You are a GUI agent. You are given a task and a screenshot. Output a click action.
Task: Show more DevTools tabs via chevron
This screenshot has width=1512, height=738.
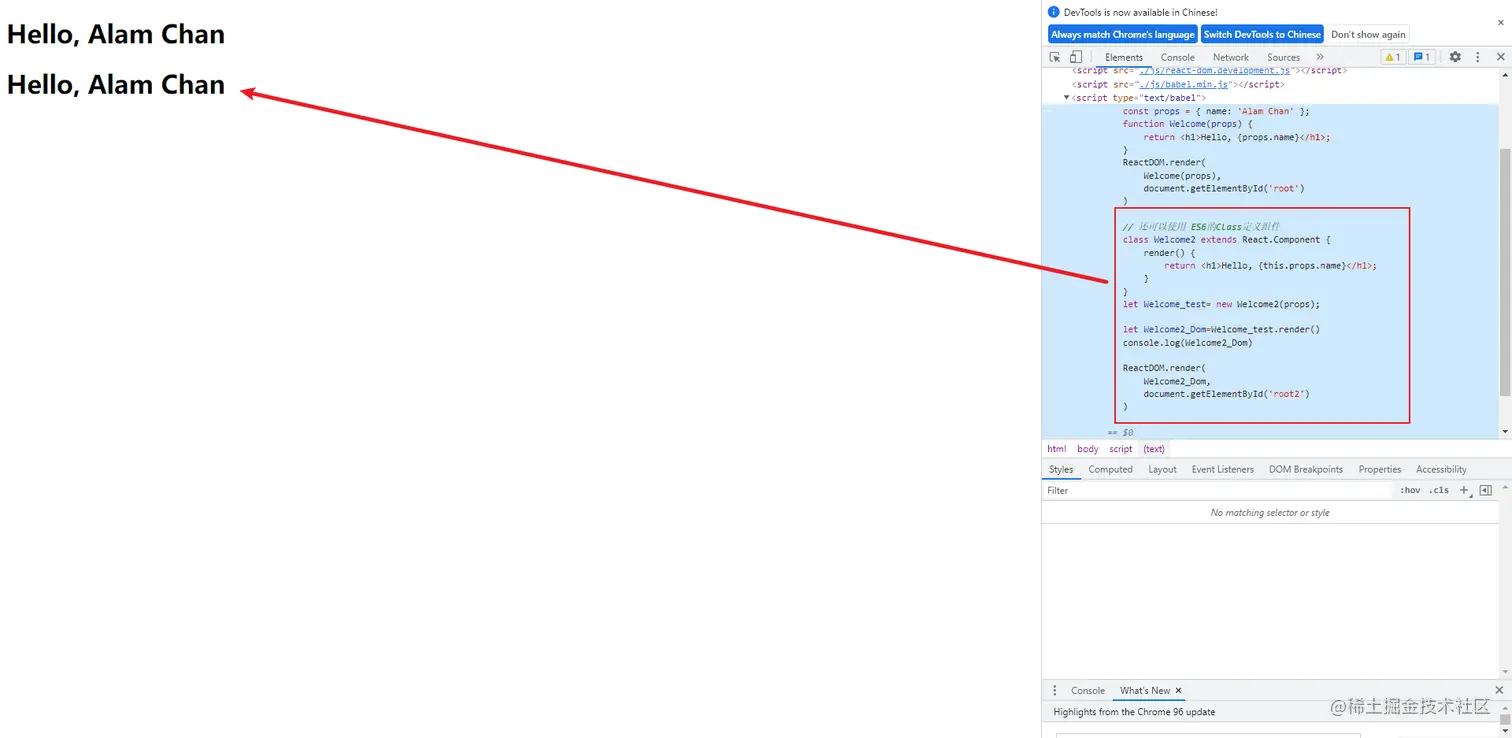click(1320, 57)
